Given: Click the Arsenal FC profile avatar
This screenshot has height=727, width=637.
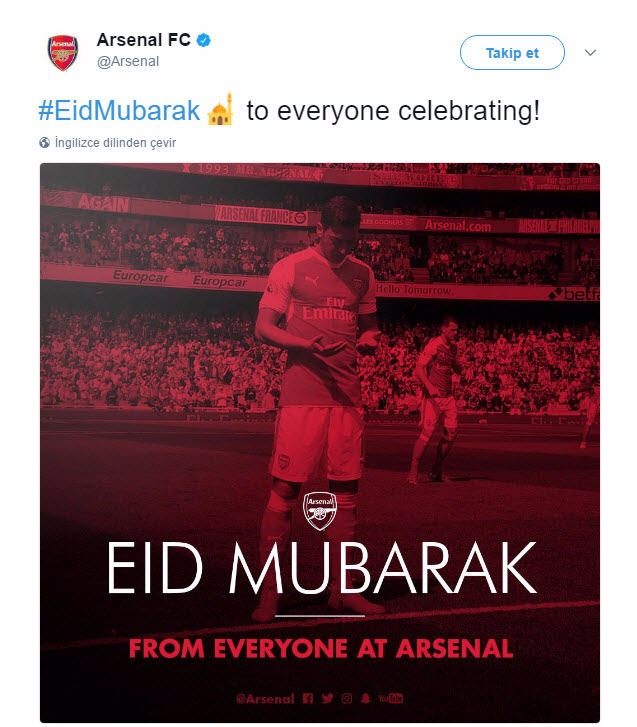Looking at the screenshot, I should tap(63, 52).
